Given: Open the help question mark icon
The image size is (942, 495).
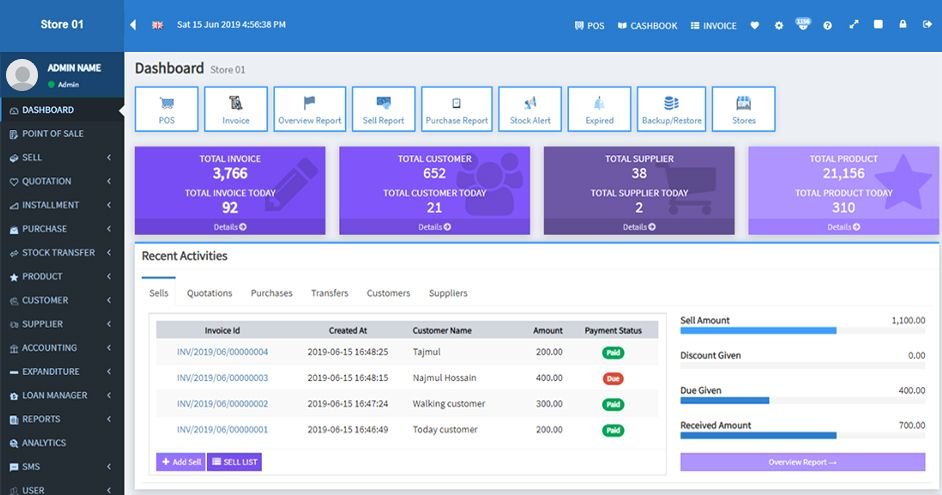Looking at the screenshot, I should 827,25.
